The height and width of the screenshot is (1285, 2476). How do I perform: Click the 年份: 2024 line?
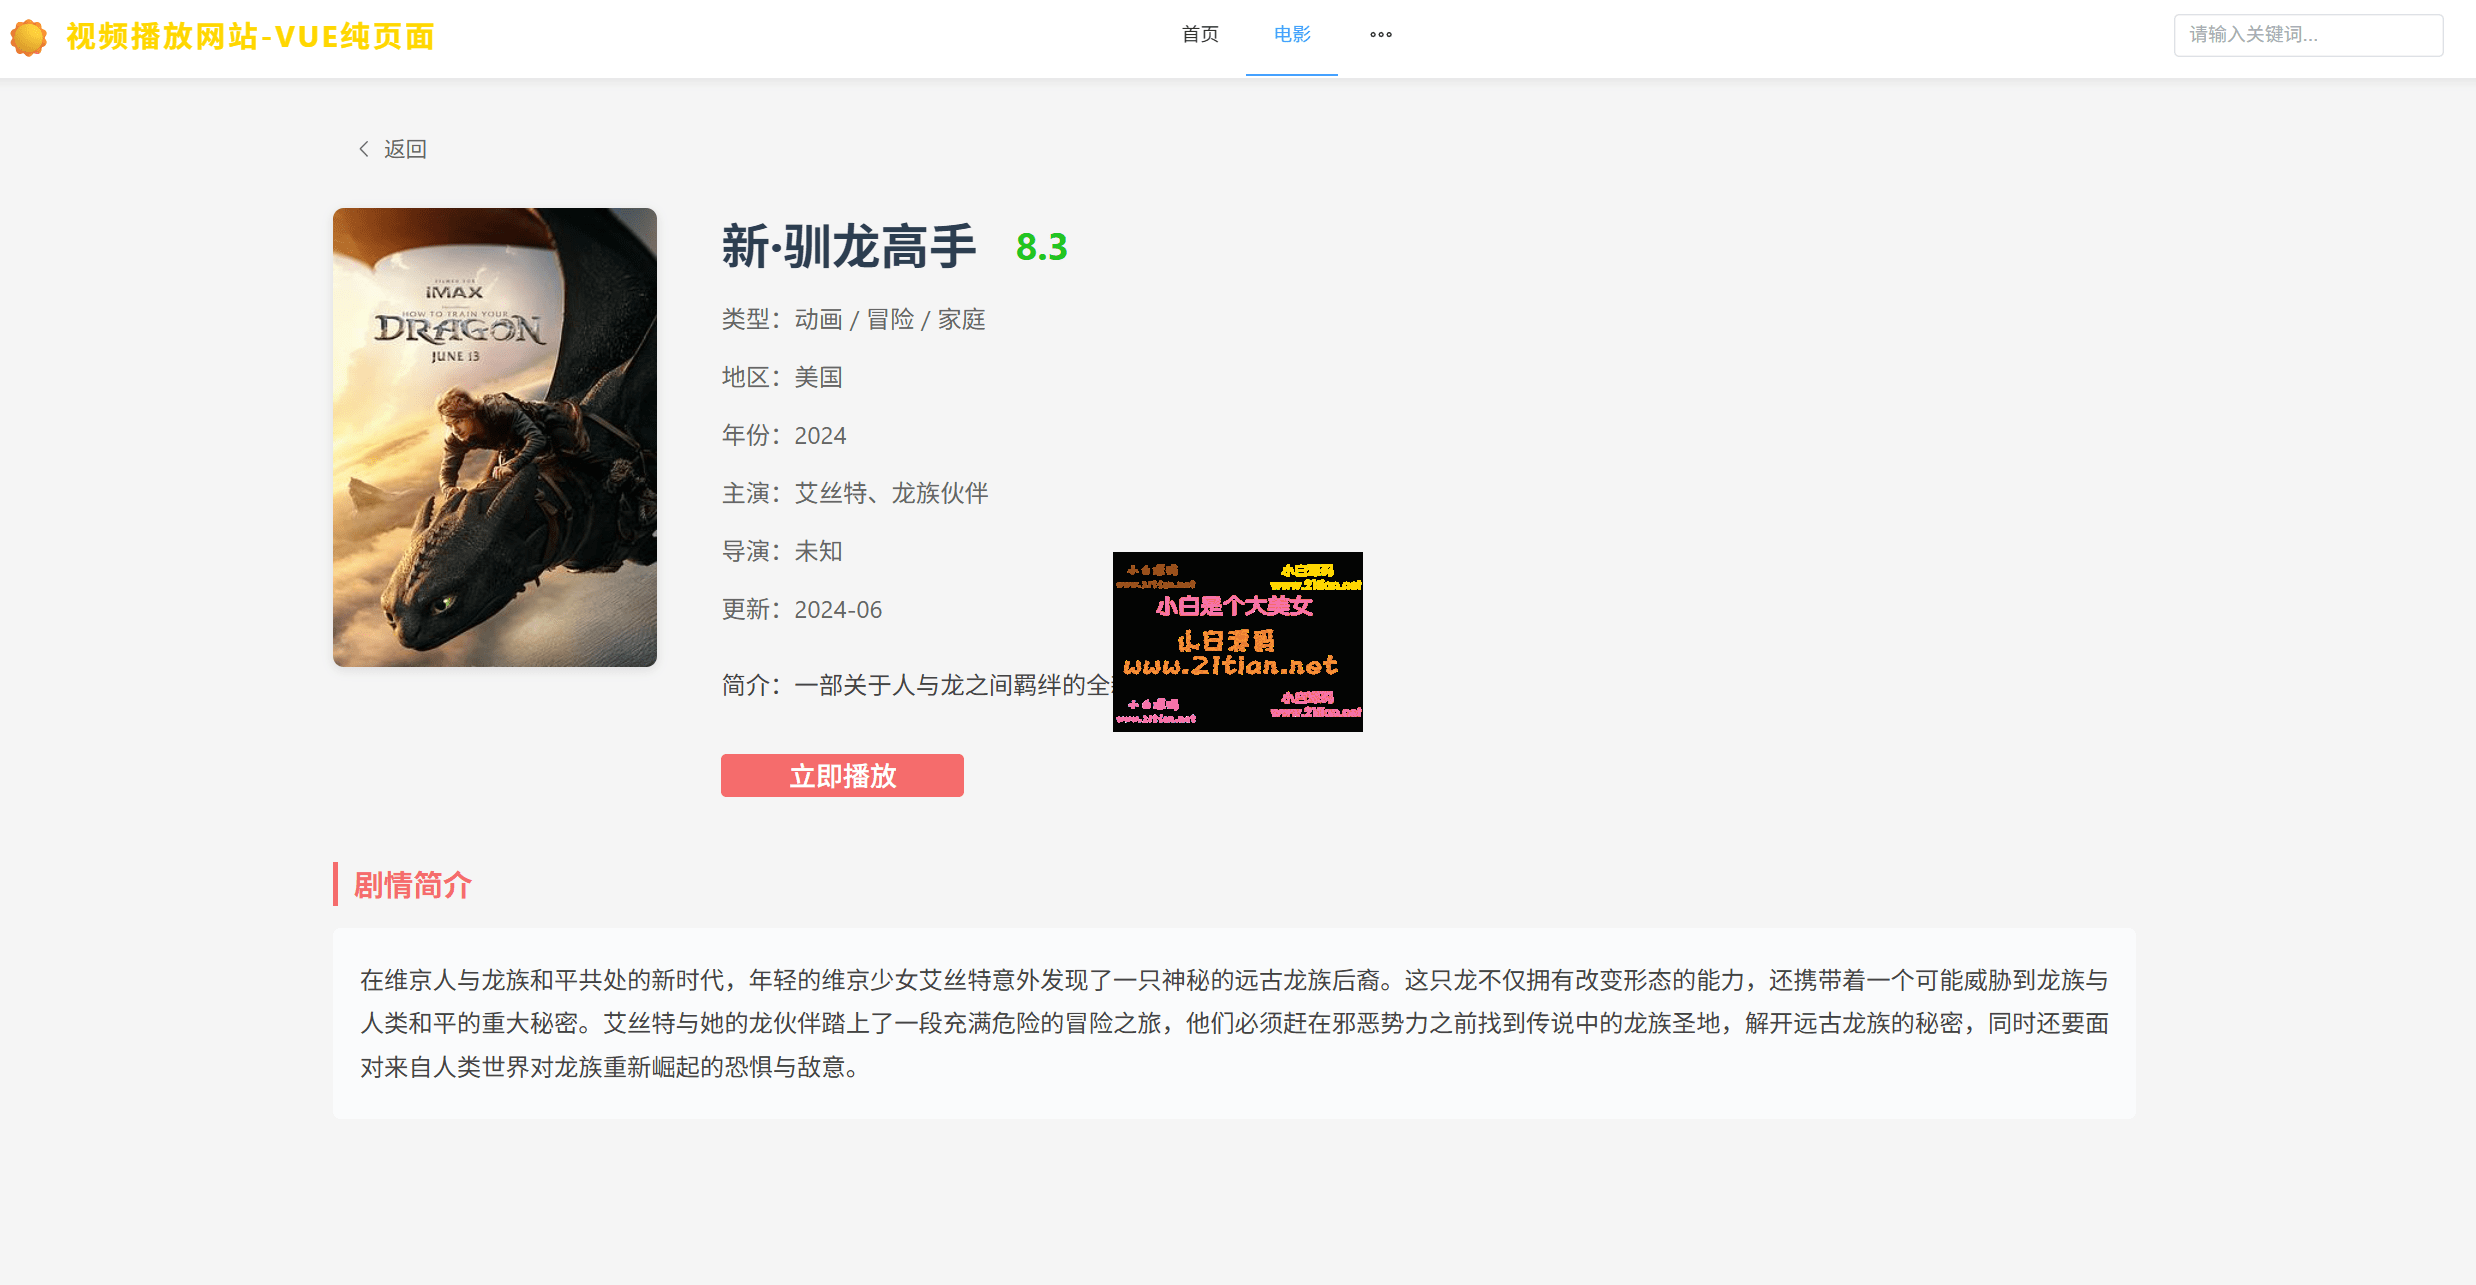click(784, 435)
